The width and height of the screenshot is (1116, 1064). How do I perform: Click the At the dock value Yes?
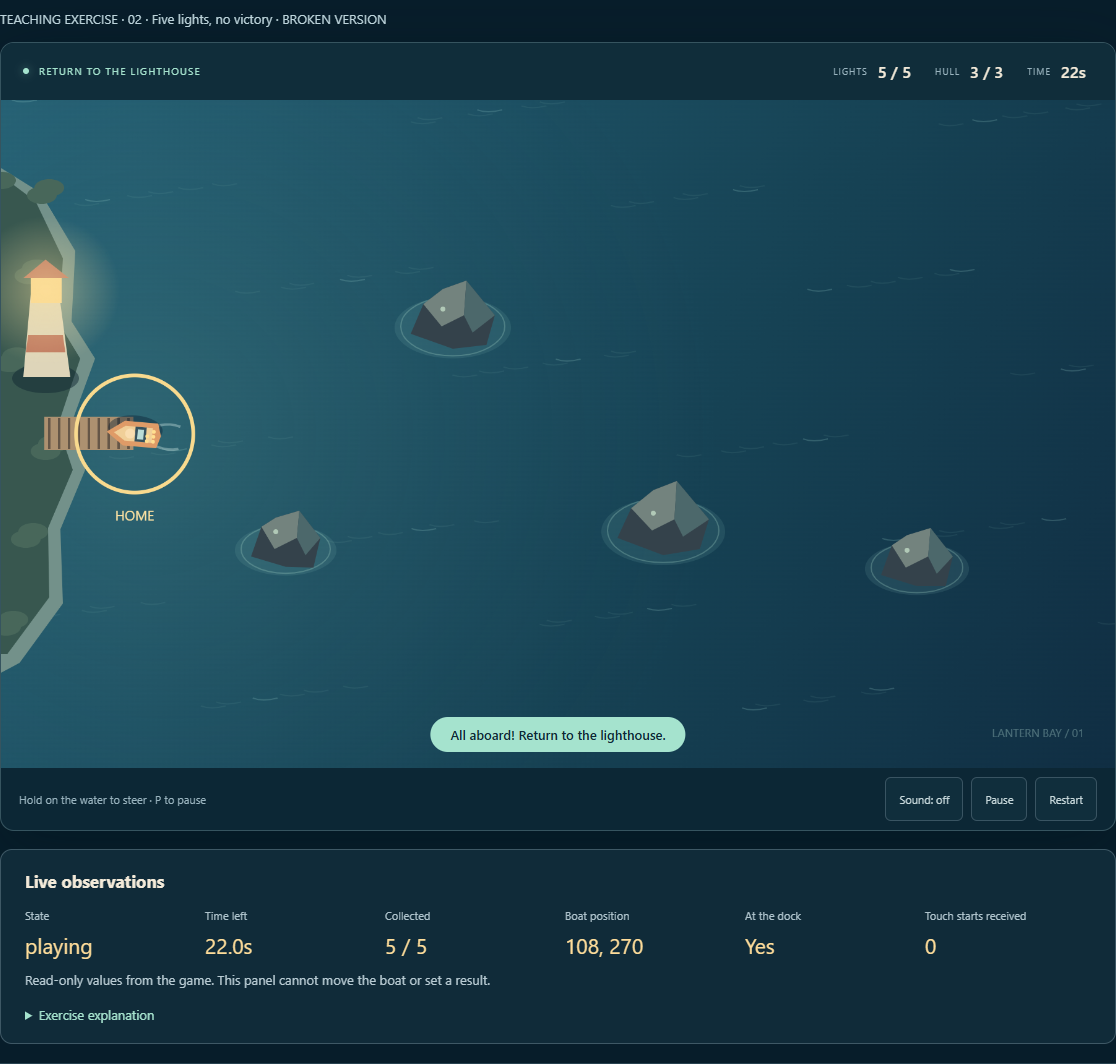[759, 947]
